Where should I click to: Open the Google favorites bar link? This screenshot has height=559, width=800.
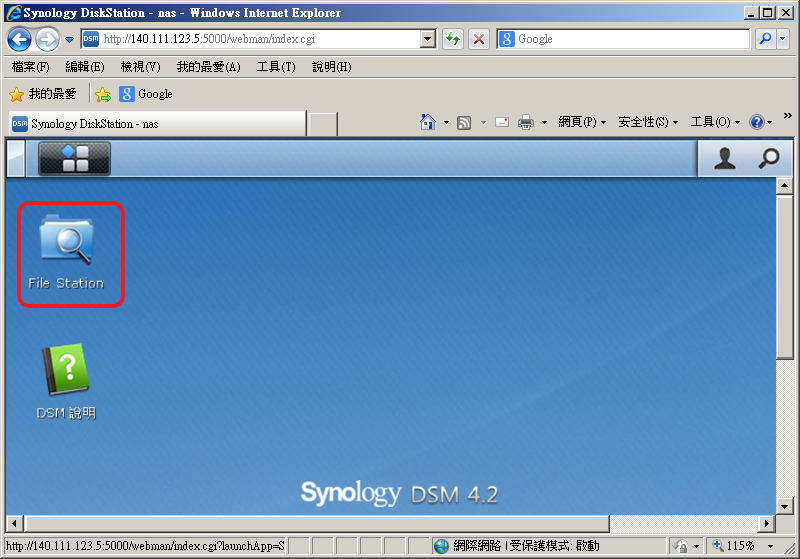pyautogui.click(x=146, y=94)
